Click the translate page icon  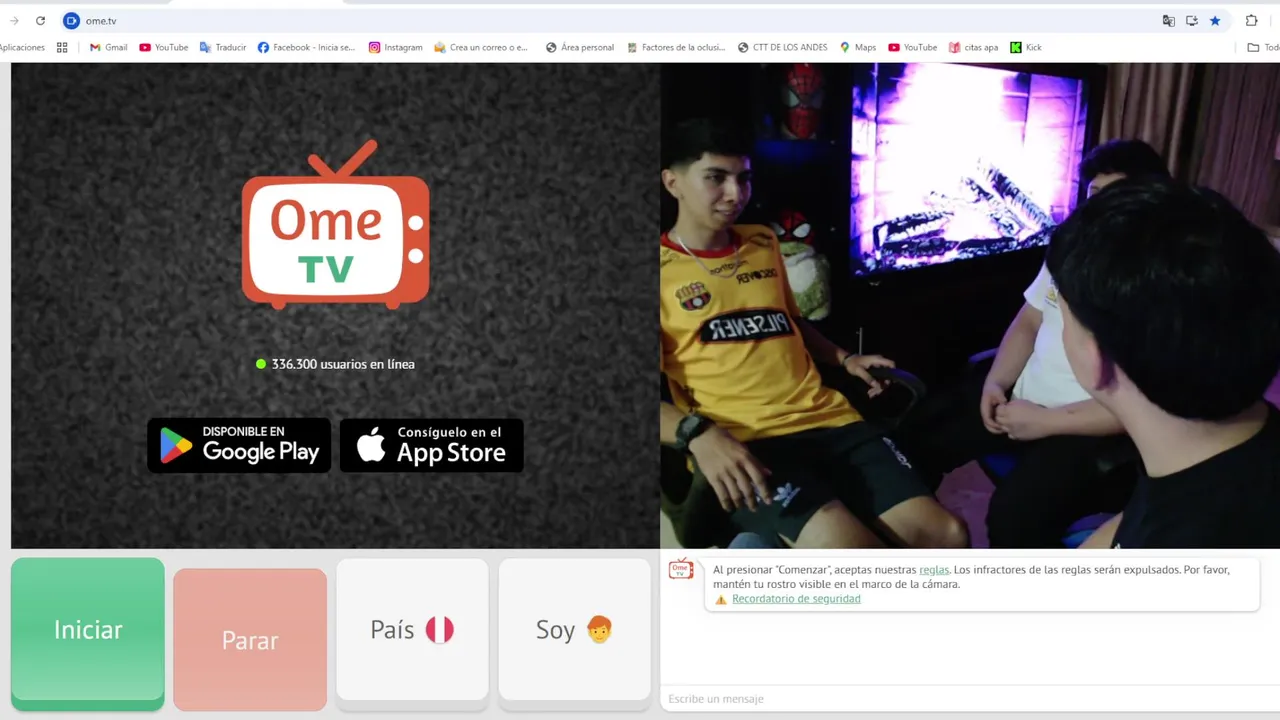[1168, 20]
